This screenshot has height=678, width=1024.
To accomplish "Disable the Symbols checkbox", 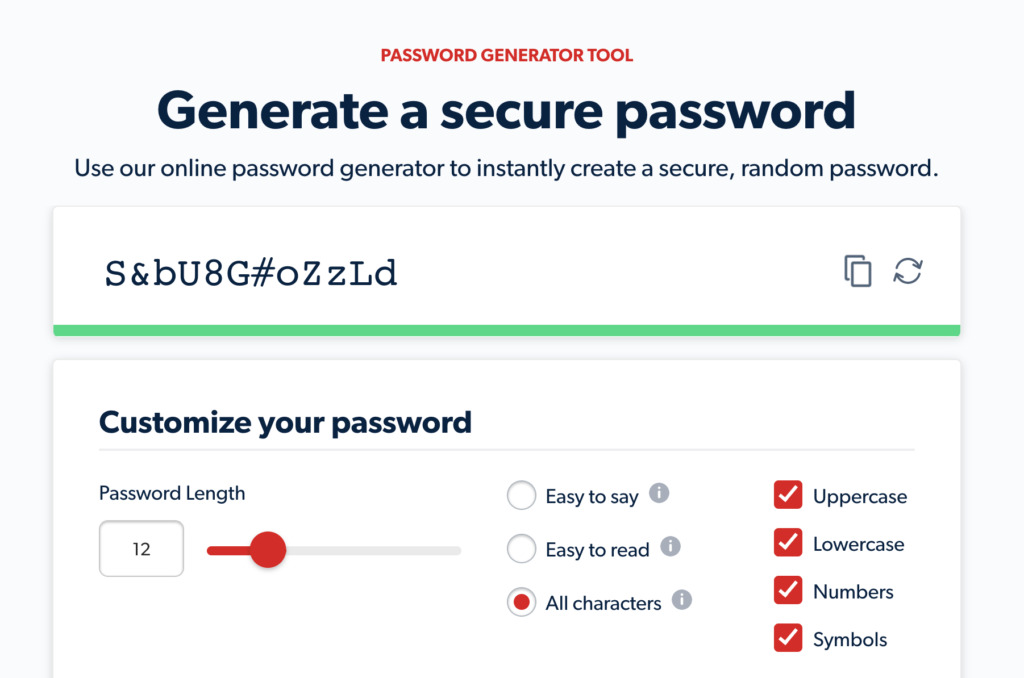I will click(x=788, y=638).
